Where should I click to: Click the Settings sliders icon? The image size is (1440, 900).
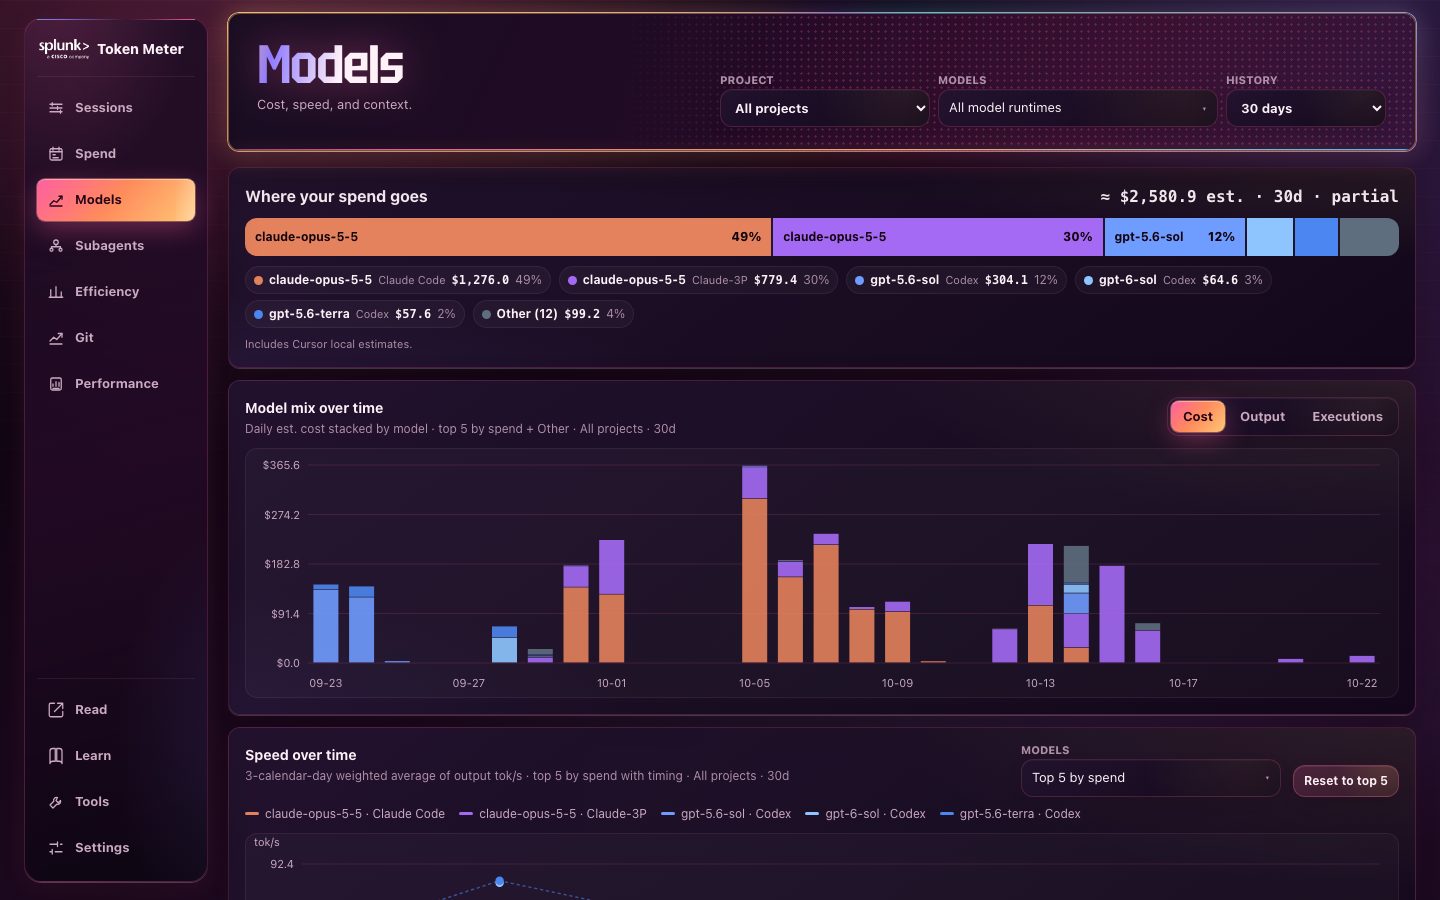[x=56, y=848]
